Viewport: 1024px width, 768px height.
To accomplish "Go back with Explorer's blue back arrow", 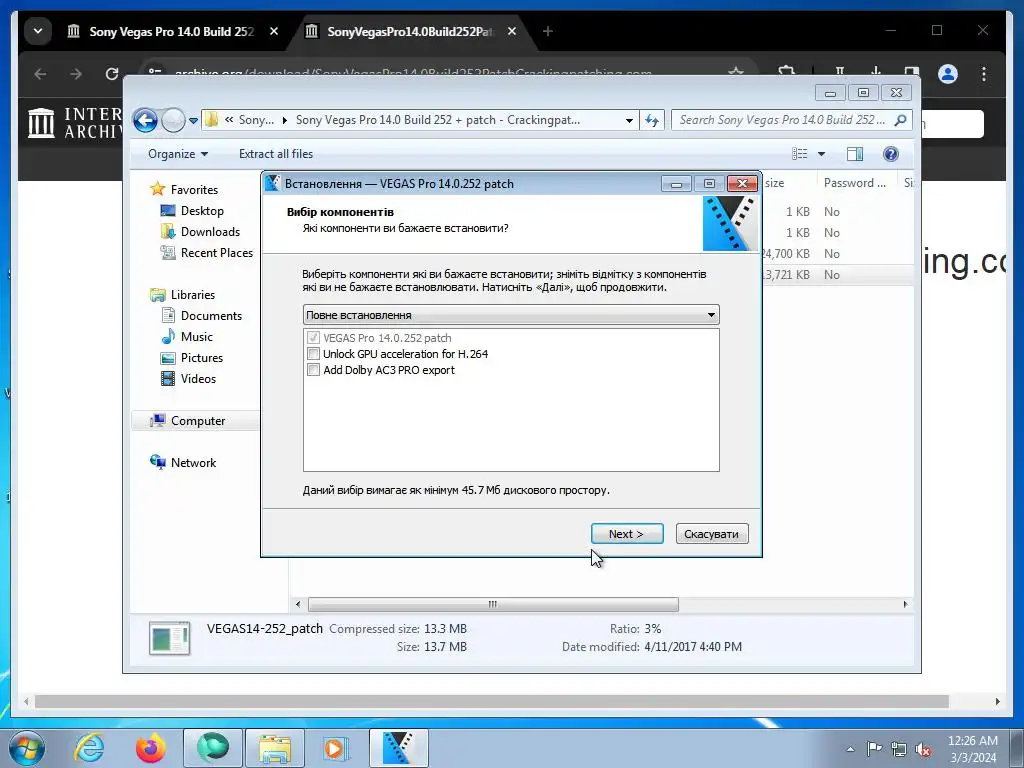I will click(x=145, y=120).
